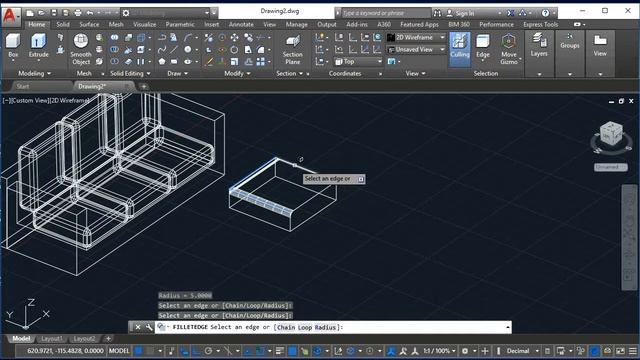Toggle lineweight display in status bar
This screenshot has height=360, width=640.
[x=280, y=351]
